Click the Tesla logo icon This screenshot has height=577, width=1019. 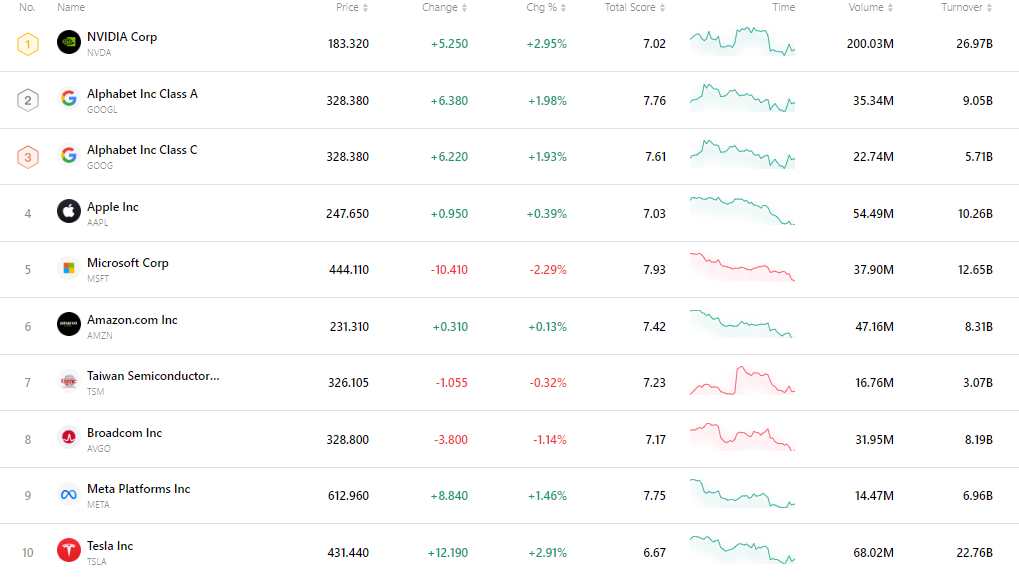point(68,551)
